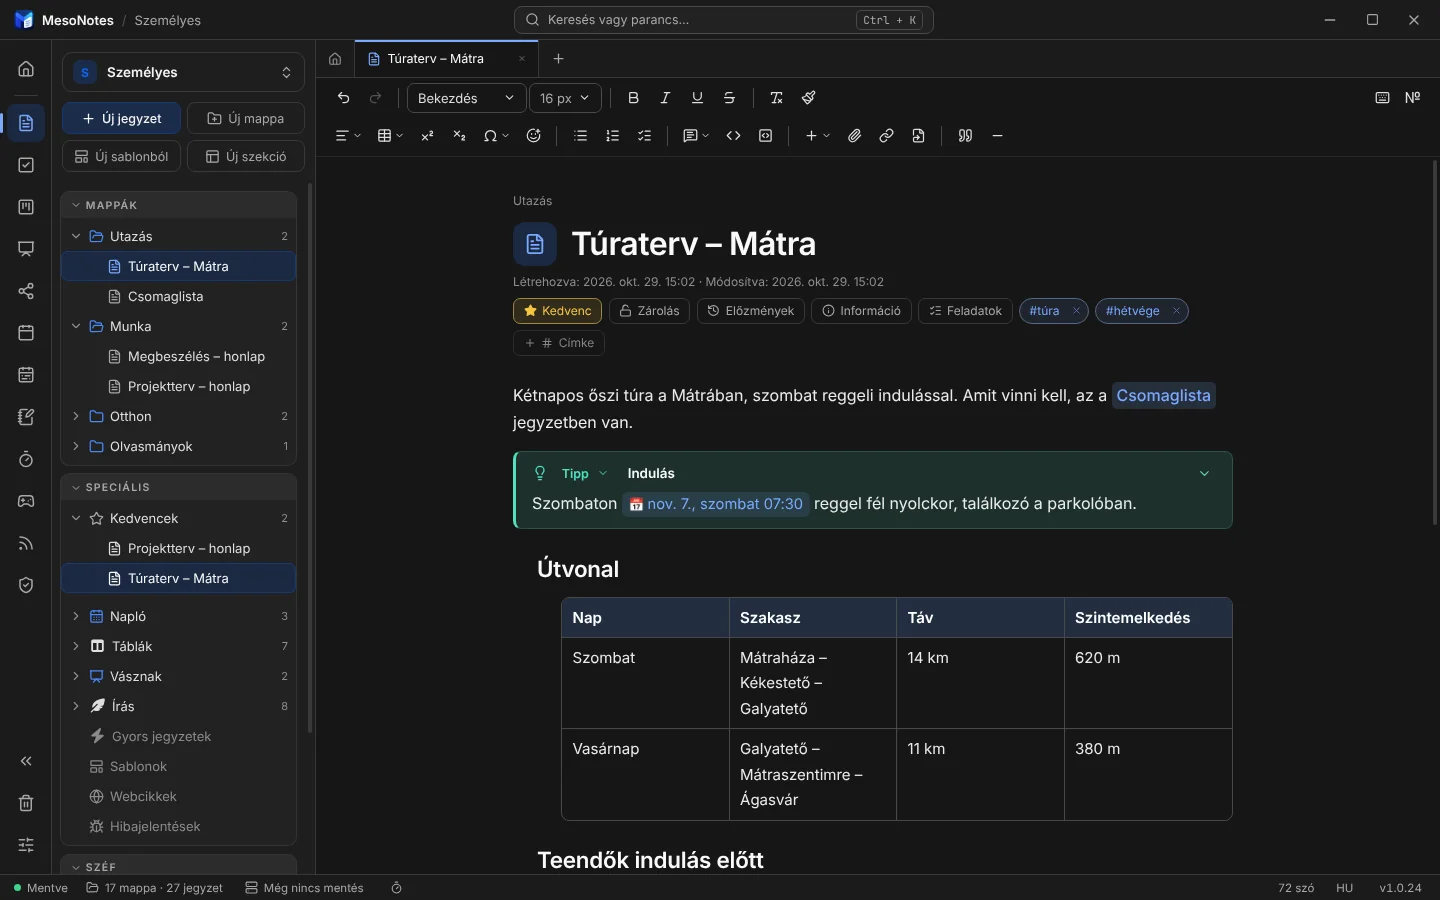Insert a numbered list

point(613,136)
